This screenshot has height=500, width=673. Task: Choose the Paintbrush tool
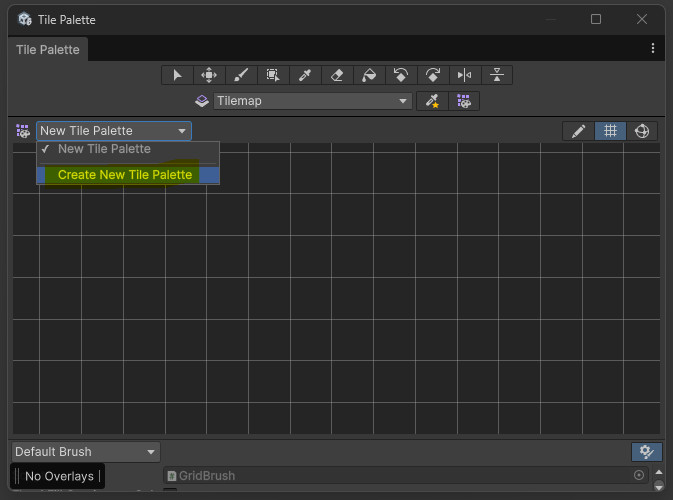241,75
